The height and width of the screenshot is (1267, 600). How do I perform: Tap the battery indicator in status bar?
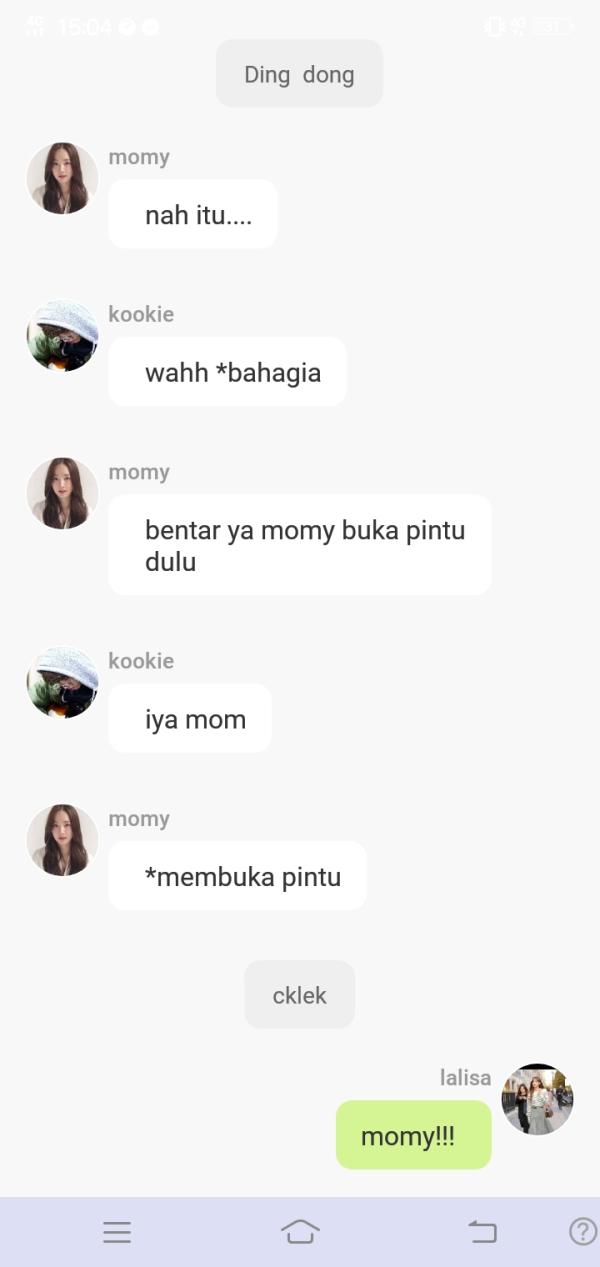click(553, 27)
